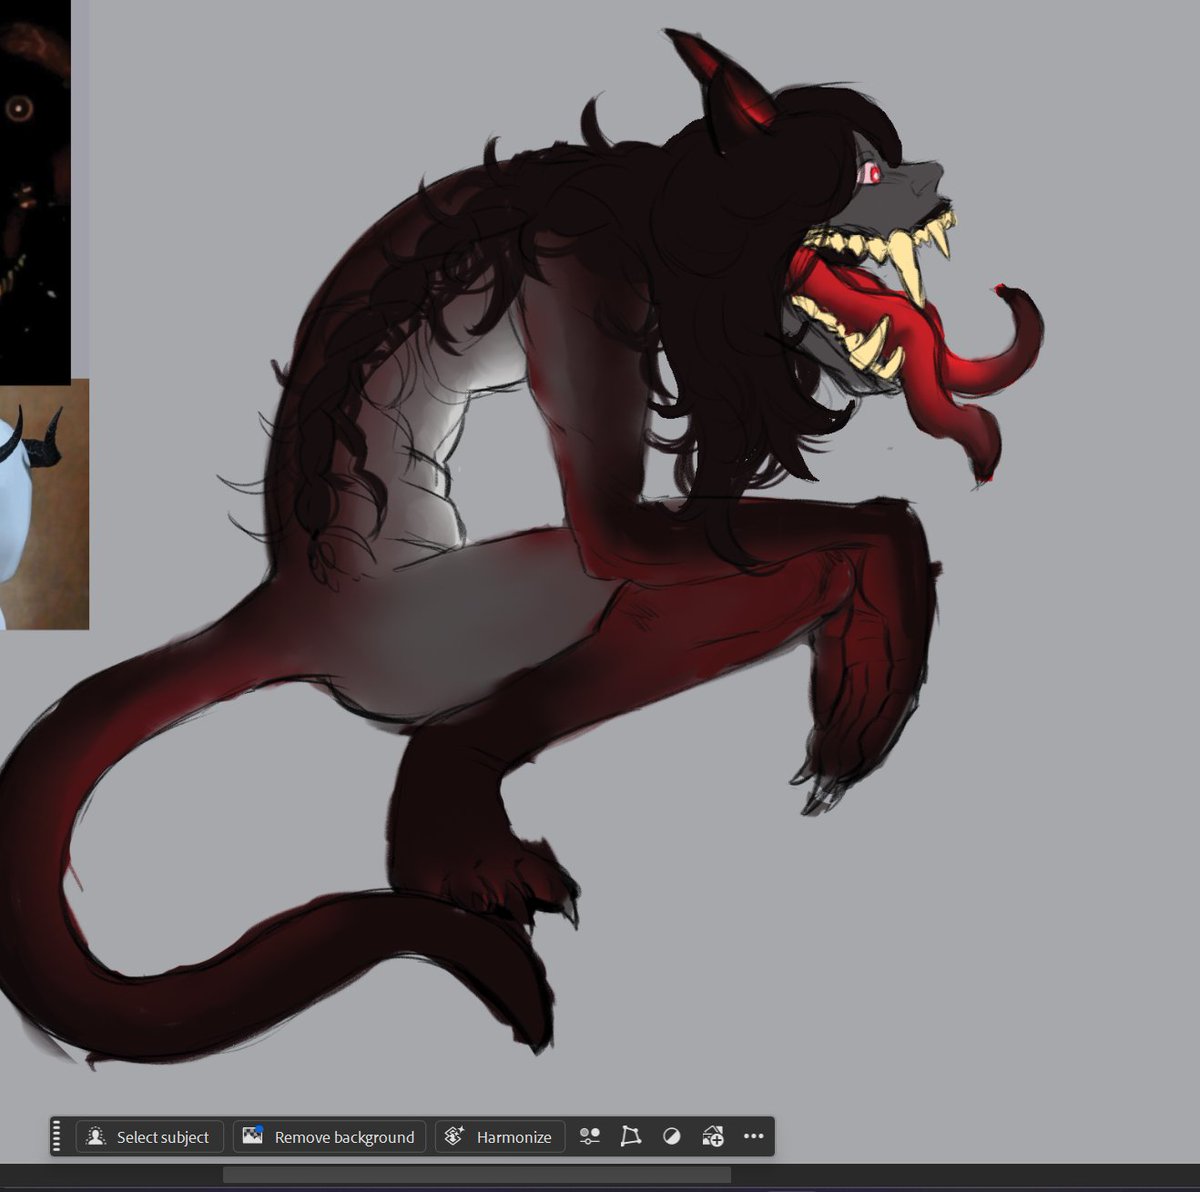The height and width of the screenshot is (1192, 1200).
Task: Click the badge on the Remove background icon
Action: [258, 1130]
